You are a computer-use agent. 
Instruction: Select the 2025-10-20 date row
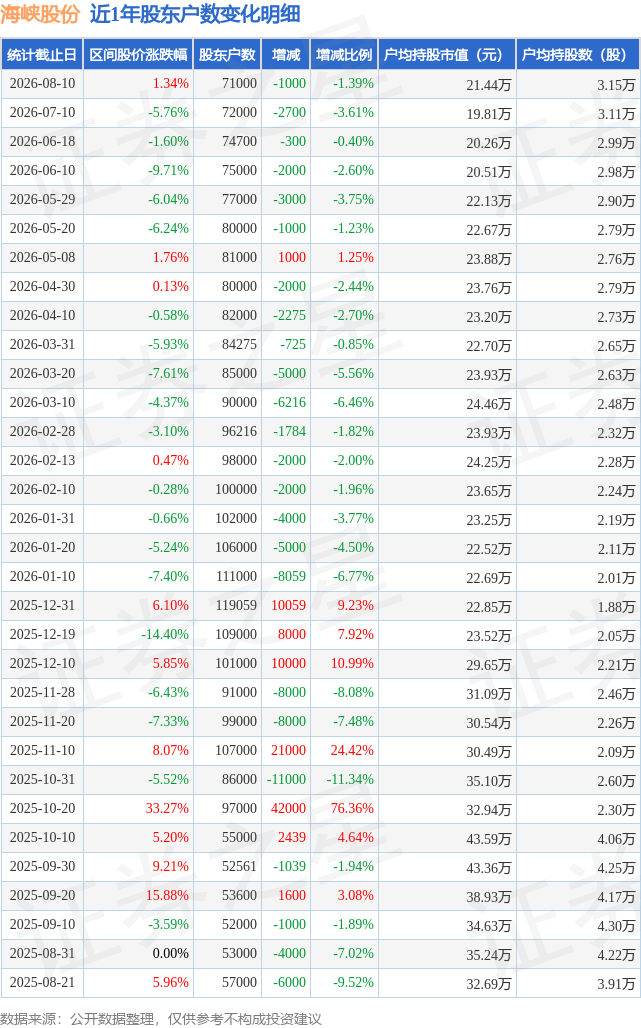tap(320, 808)
